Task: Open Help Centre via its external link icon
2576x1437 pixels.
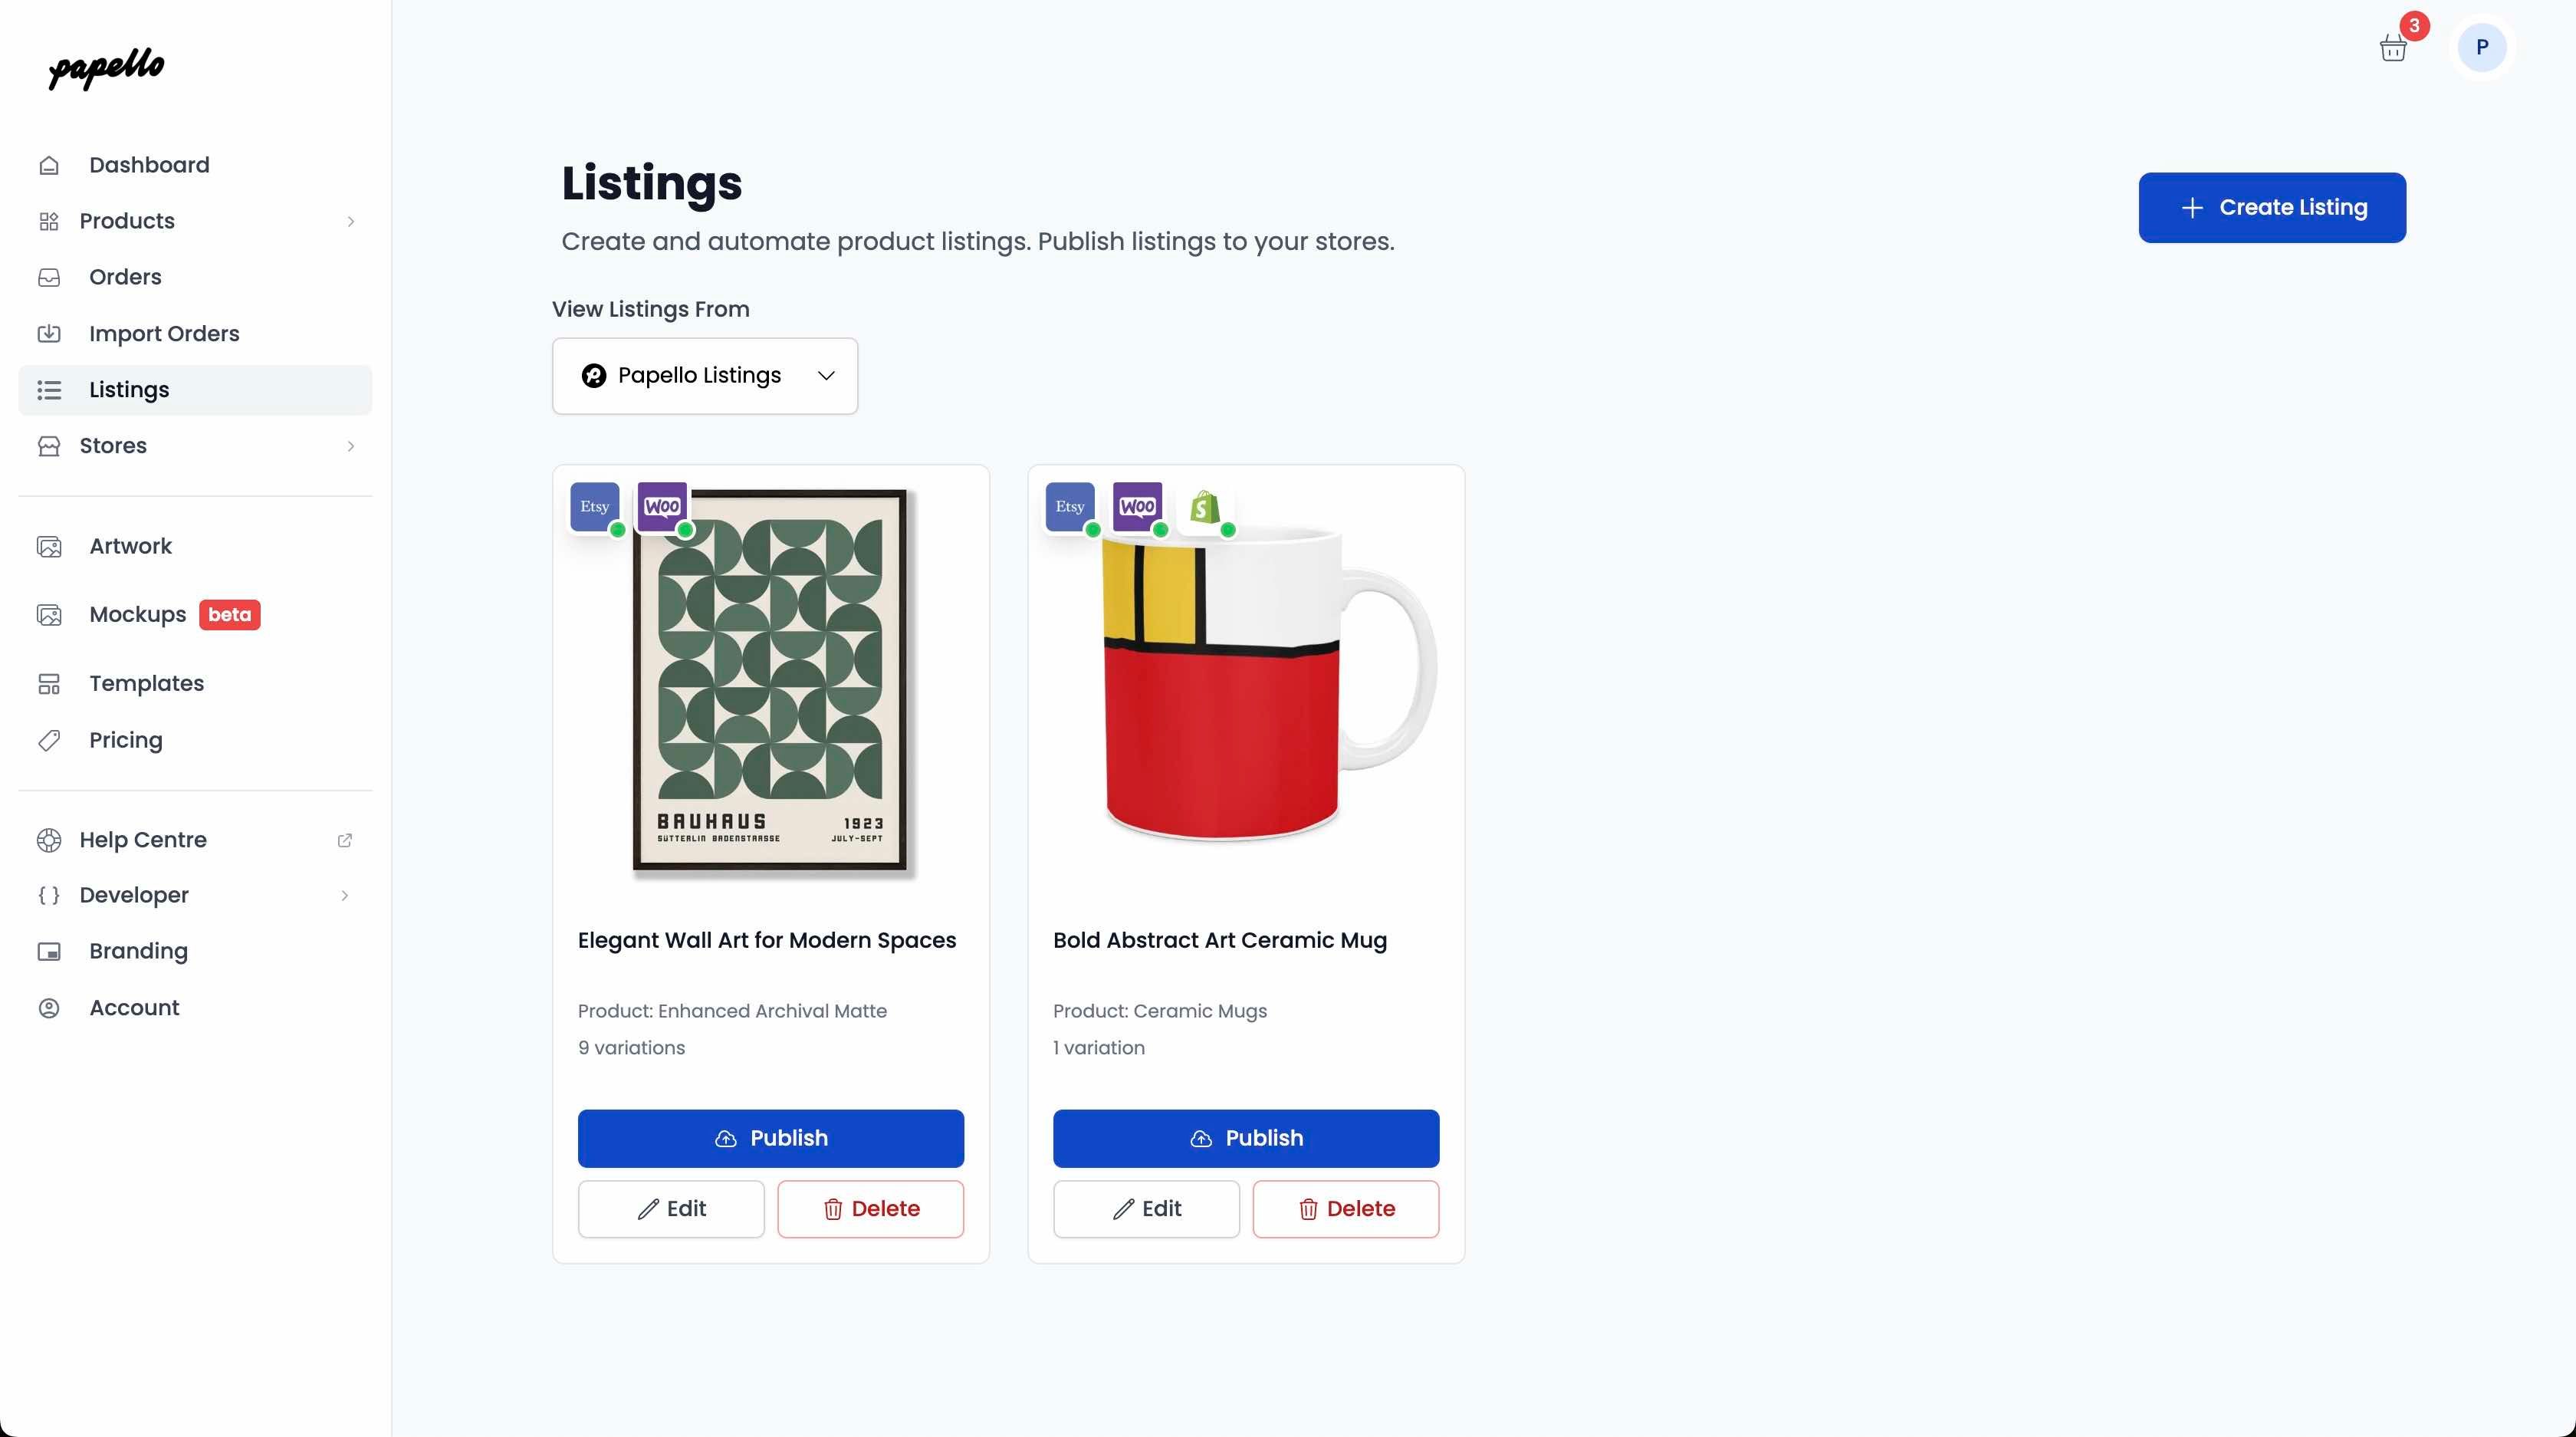Action: coord(345,840)
